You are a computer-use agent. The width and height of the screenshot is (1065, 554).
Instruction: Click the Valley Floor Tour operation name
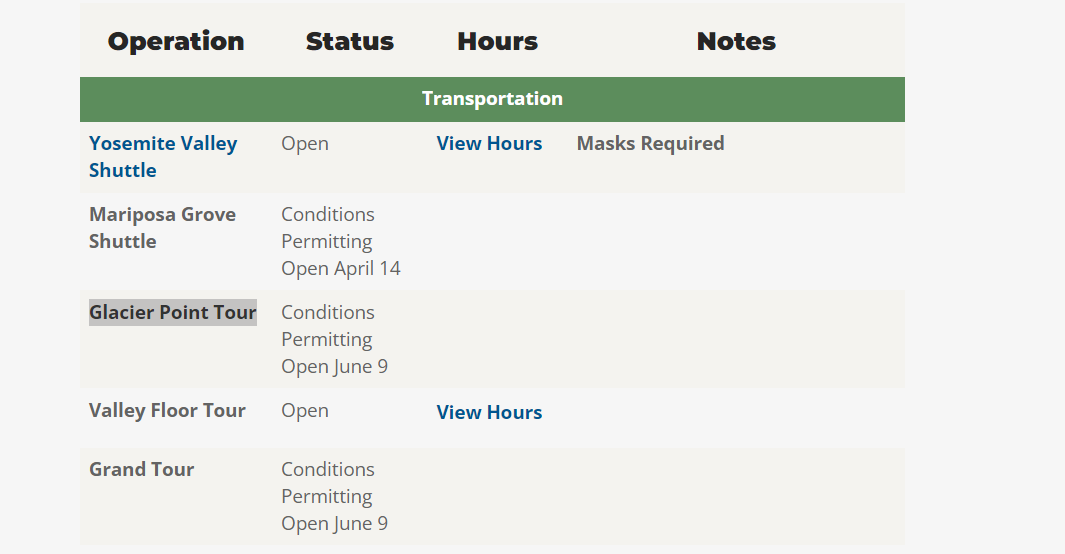pos(167,410)
